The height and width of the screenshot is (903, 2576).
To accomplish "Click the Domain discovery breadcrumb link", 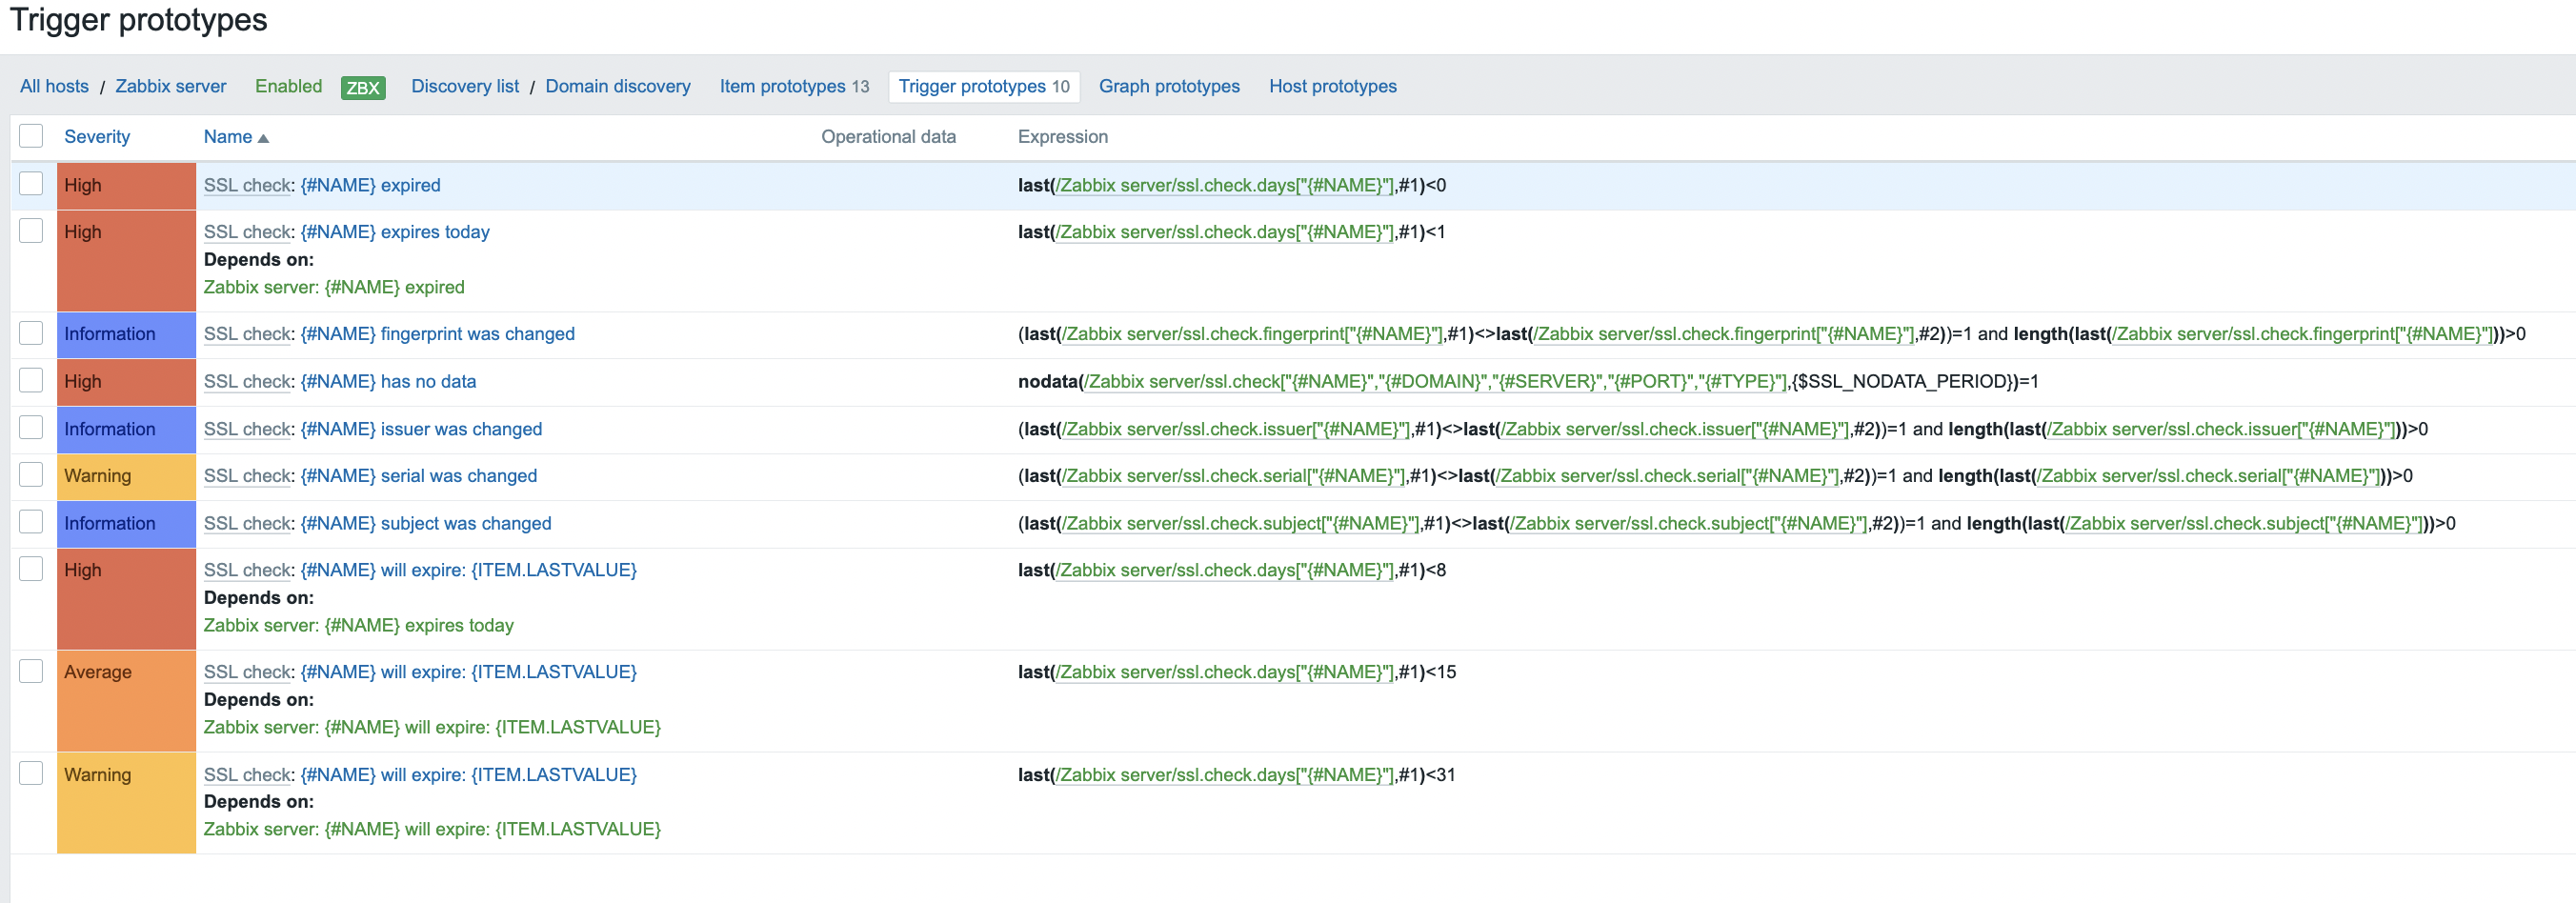I will (x=617, y=87).
